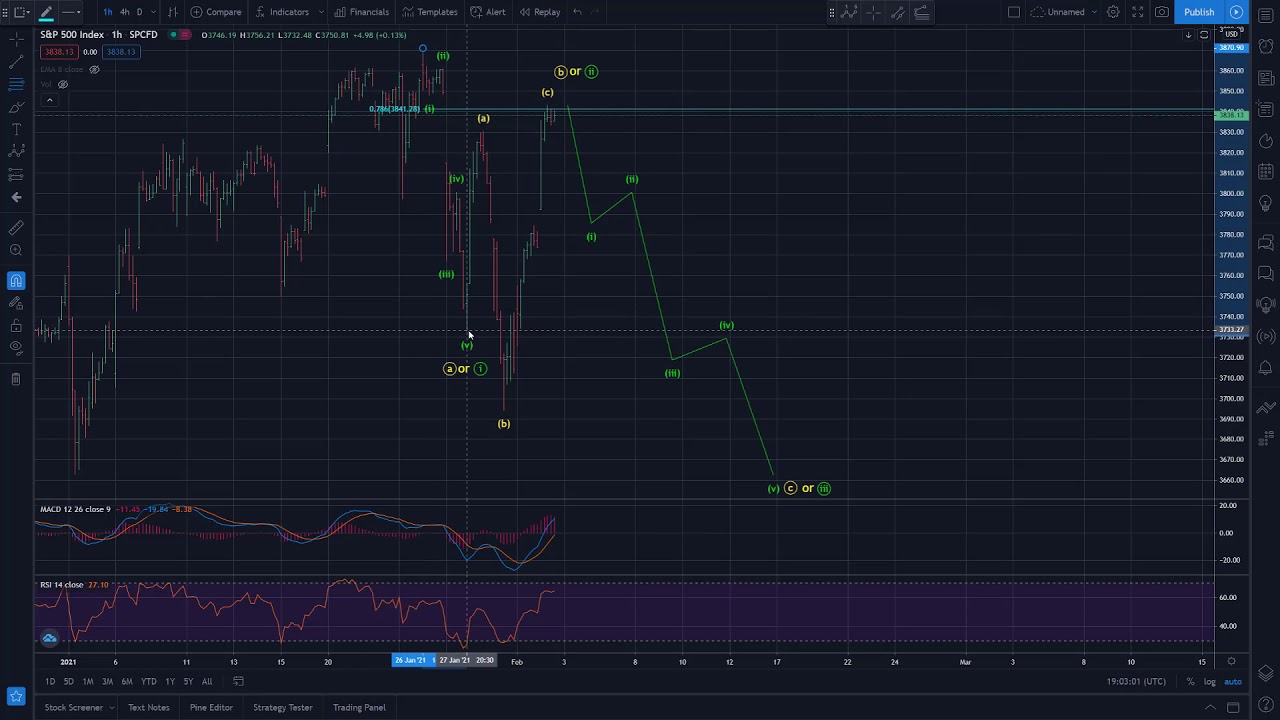Toggle hide all drawings eye
The image size is (1280, 720).
tap(16, 348)
